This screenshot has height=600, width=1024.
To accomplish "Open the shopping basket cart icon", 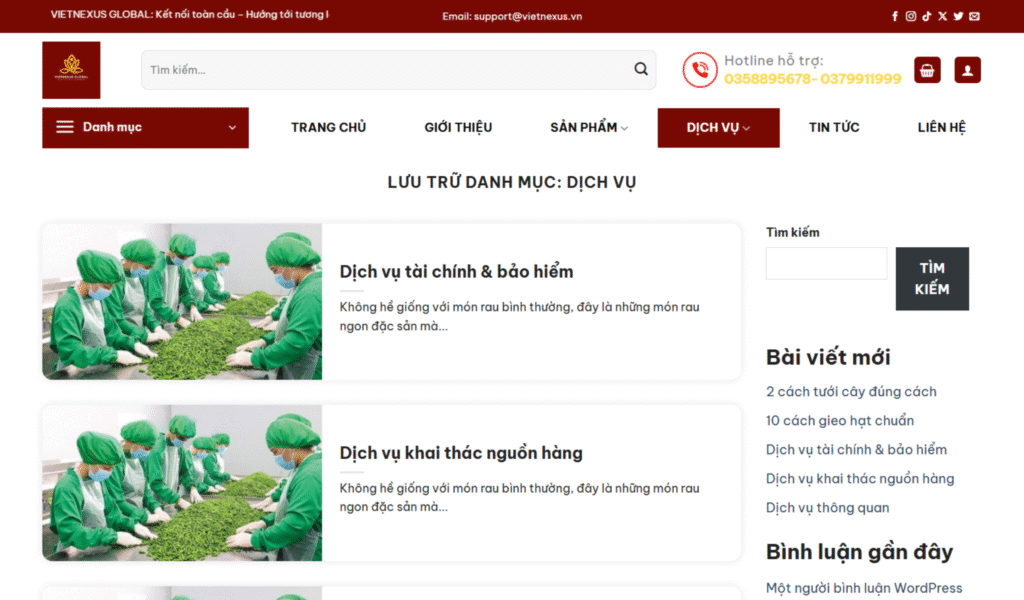I will [927, 70].
